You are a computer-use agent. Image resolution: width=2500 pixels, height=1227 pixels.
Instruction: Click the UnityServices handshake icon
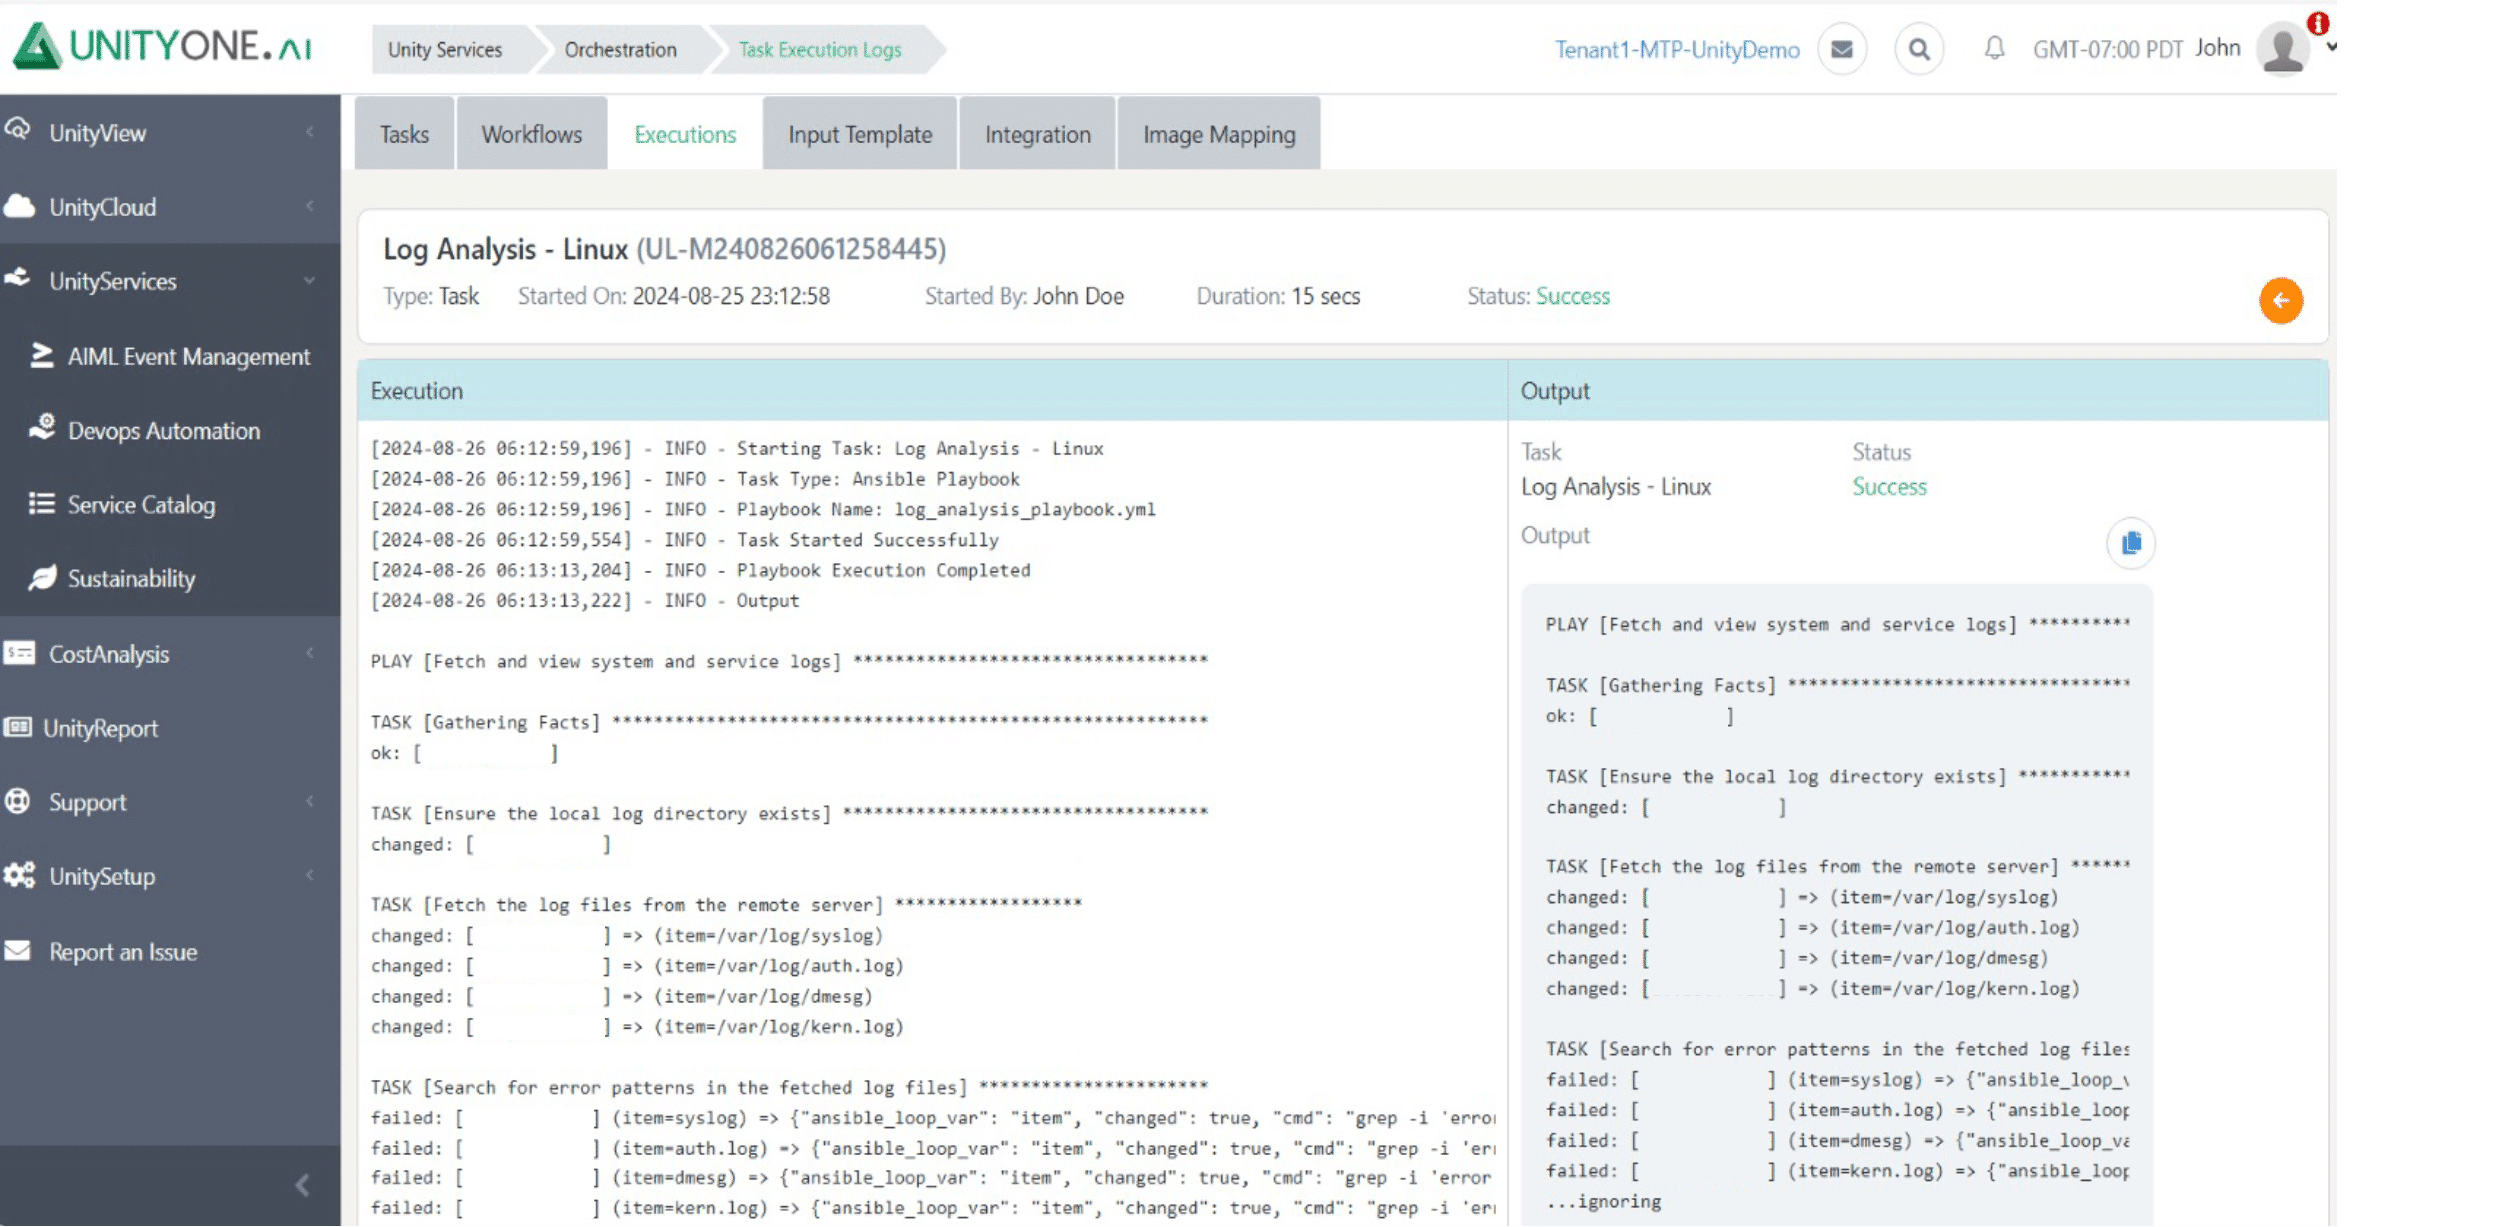pos(18,278)
